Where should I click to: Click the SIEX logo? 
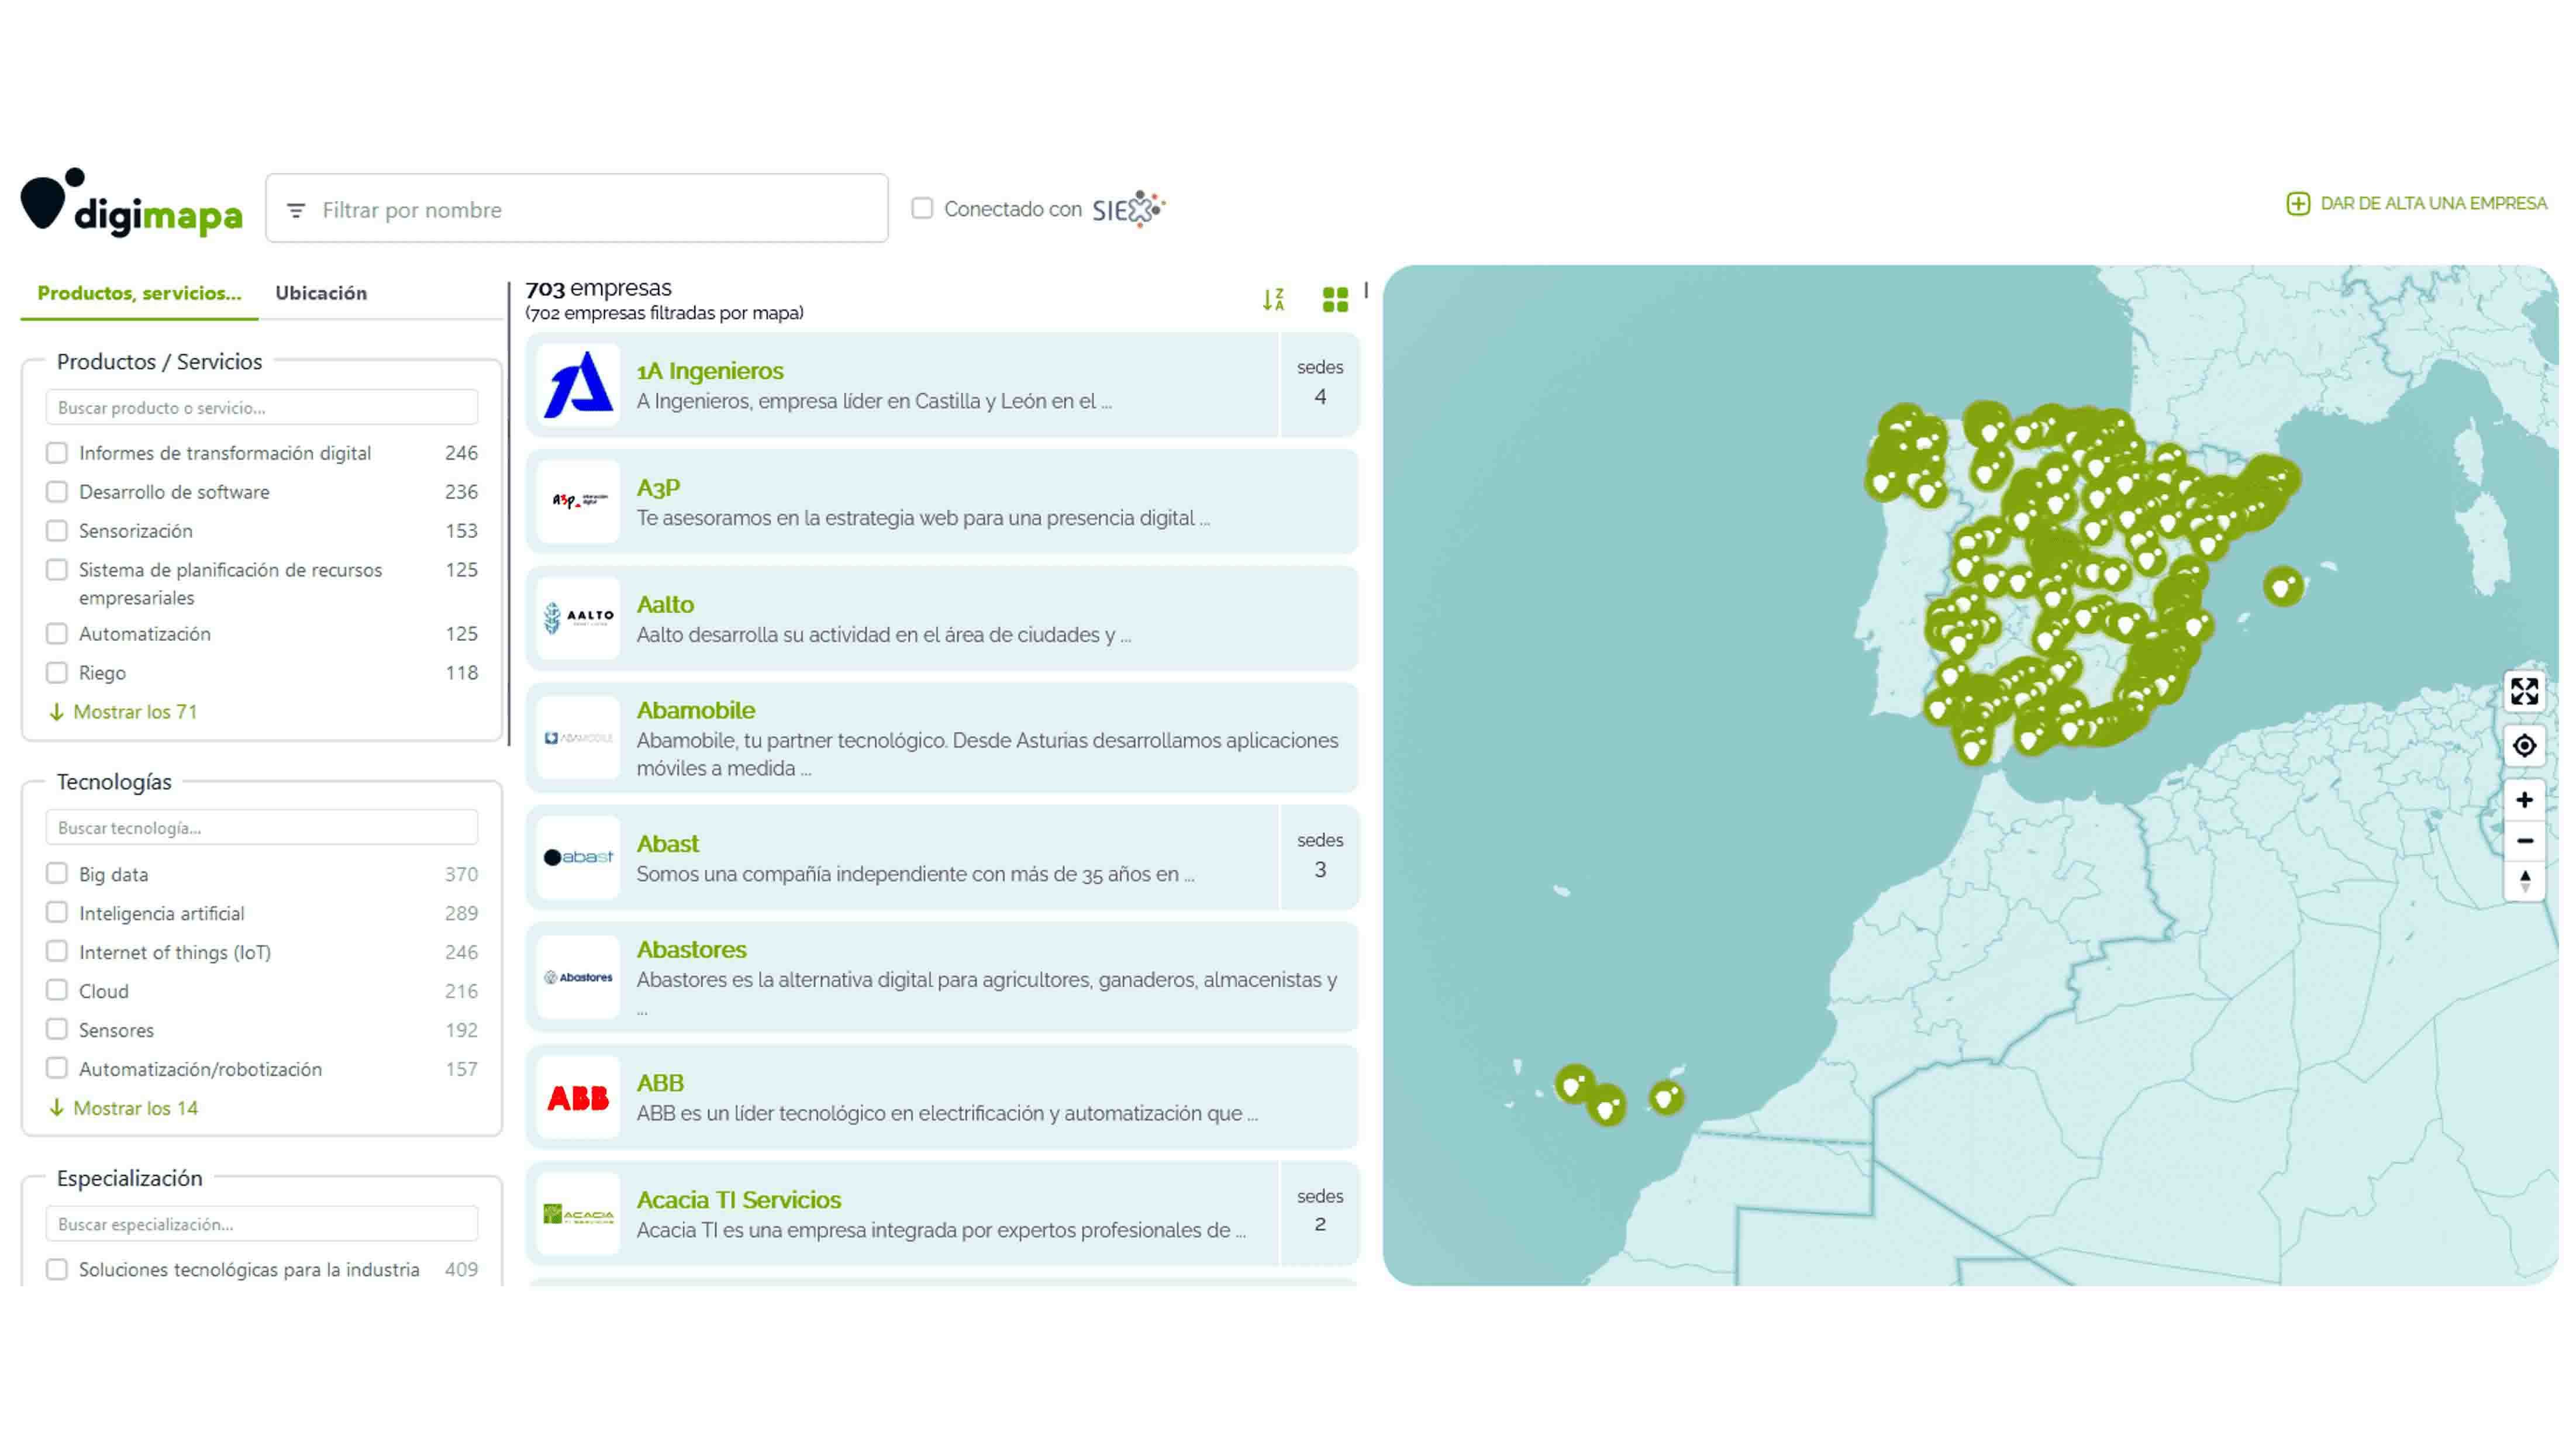click(1128, 209)
